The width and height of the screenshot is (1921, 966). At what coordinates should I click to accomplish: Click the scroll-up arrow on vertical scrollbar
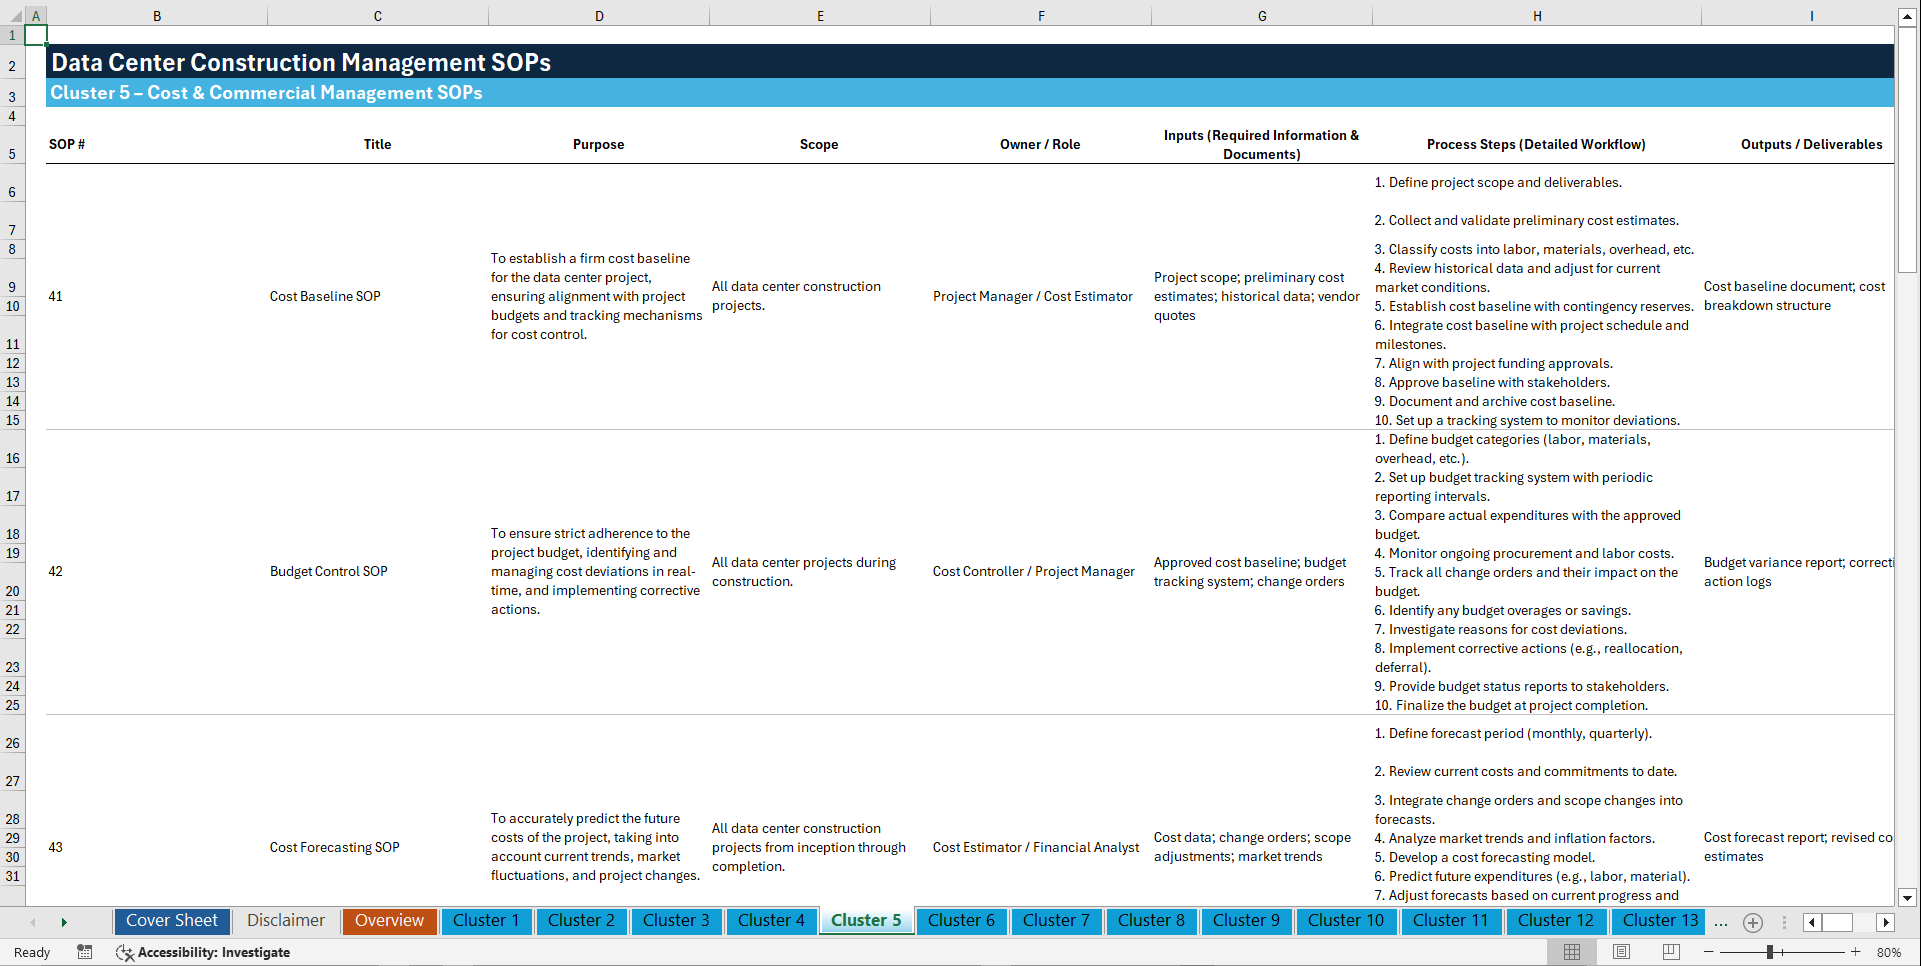tap(1908, 16)
